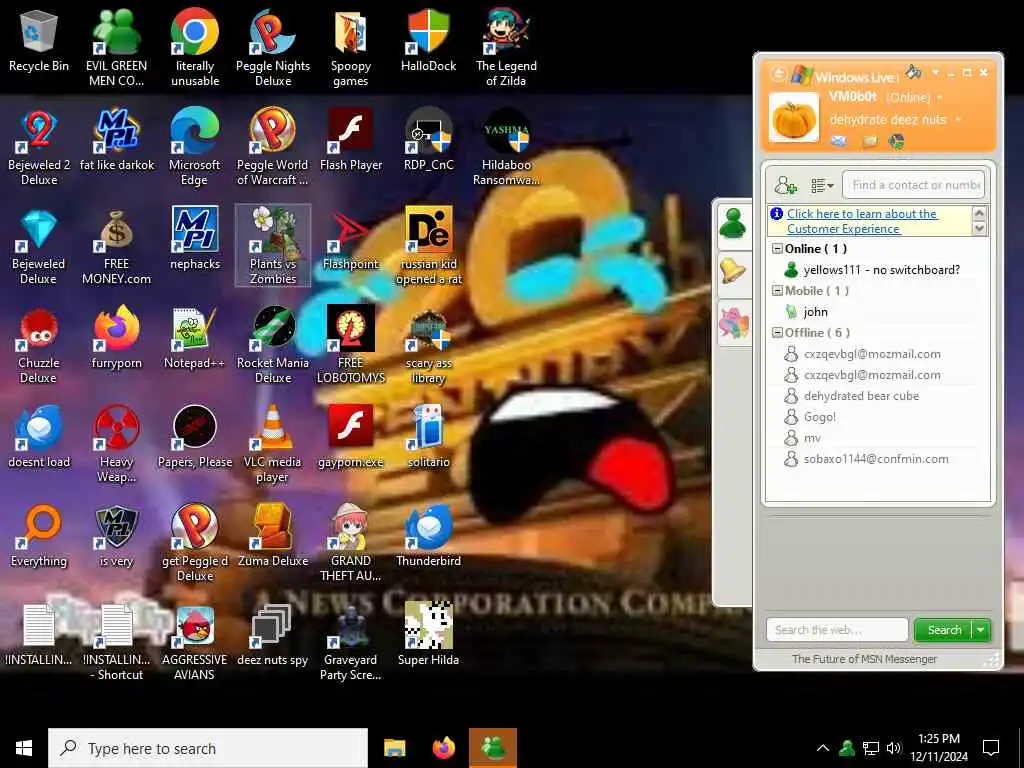This screenshot has height=768, width=1024.
Task: Select the Microsoft Edge shortcut
Action: (195, 148)
